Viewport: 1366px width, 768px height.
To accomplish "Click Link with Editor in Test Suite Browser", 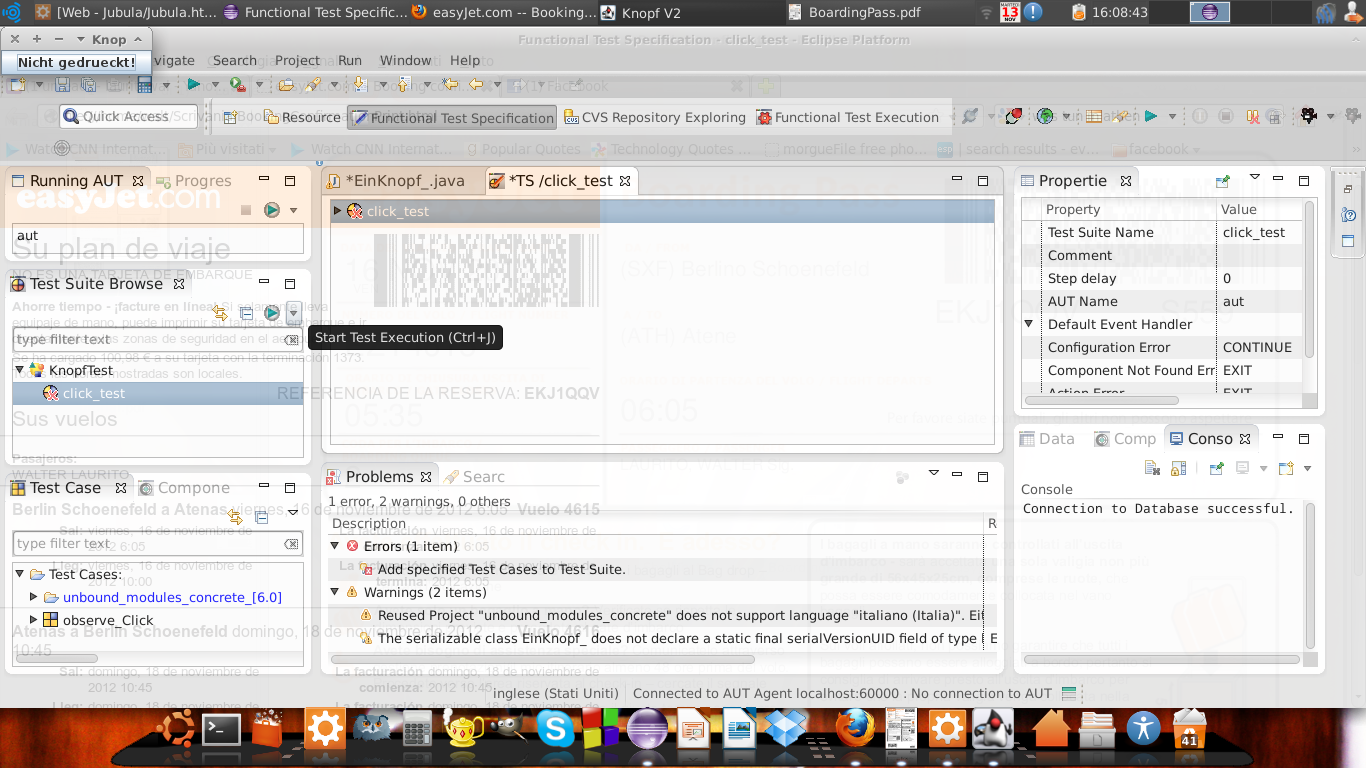I will tap(222, 313).
